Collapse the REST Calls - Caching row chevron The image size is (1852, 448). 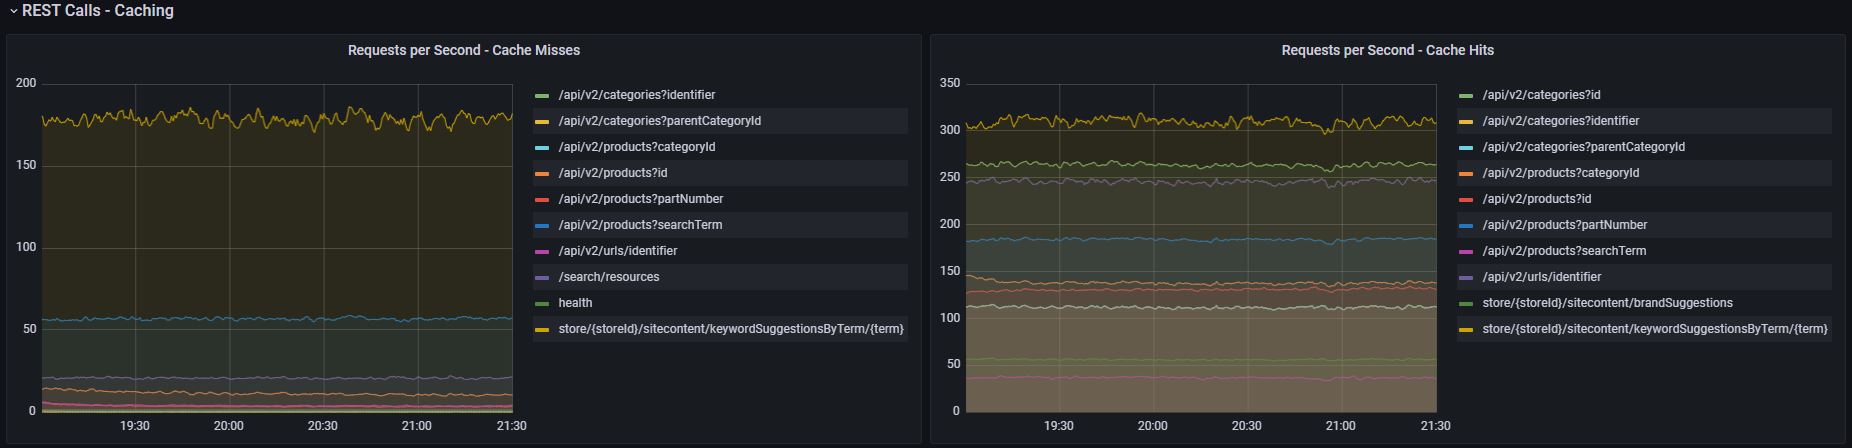[x=13, y=11]
